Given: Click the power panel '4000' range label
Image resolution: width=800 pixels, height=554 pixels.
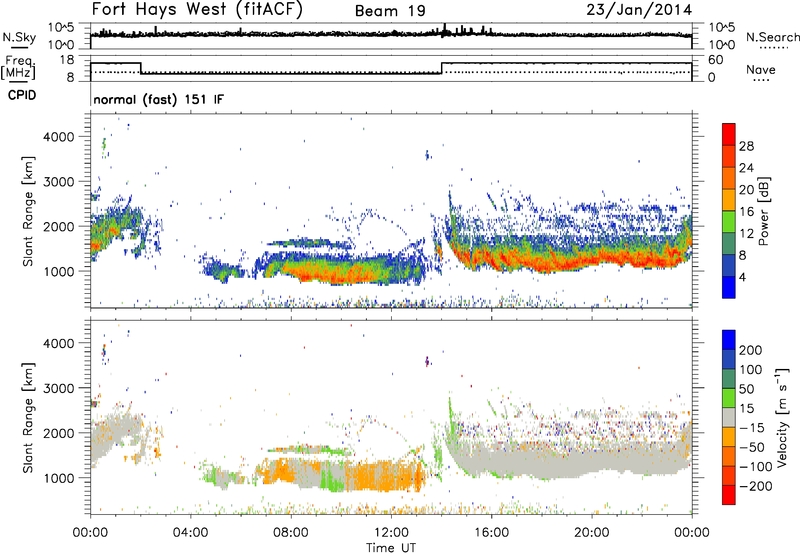Looking at the screenshot, I should [x=58, y=137].
